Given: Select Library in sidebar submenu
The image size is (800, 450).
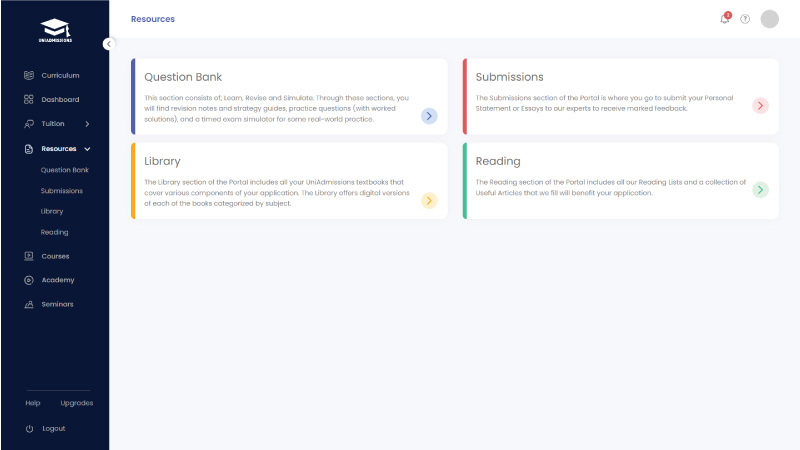Looking at the screenshot, I should point(51,211).
